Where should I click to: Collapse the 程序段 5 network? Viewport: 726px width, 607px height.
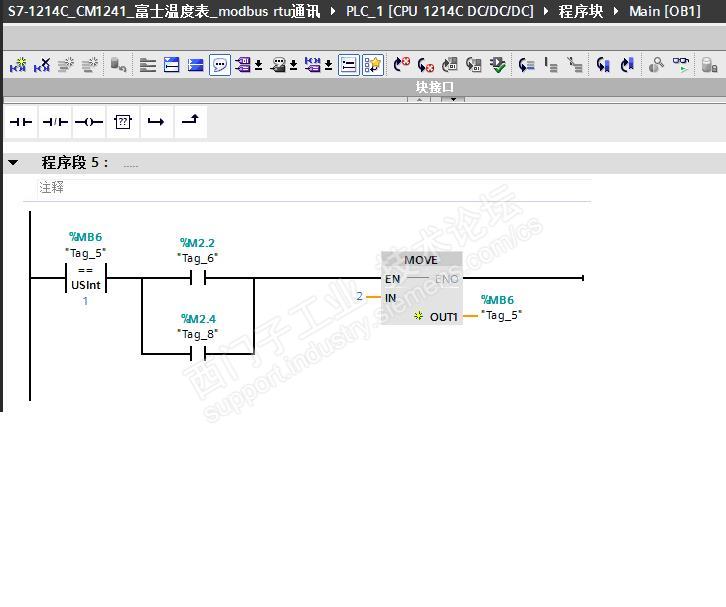tap(13, 163)
